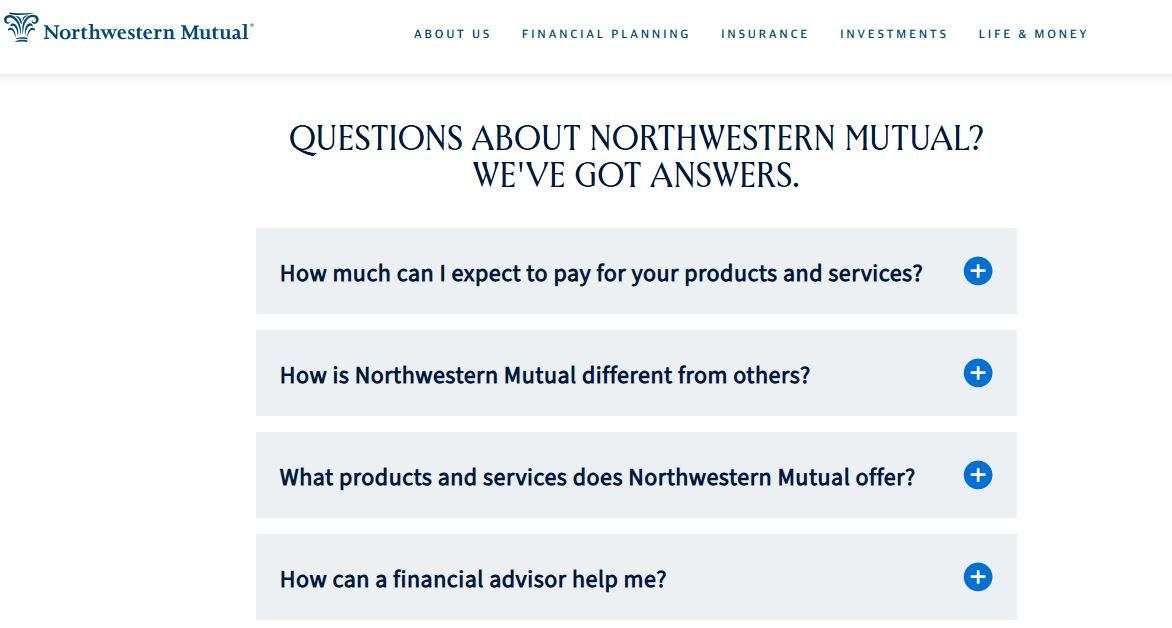Click the plus icon for the financial advisor question
Image resolution: width=1172 pixels, height=628 pixels.
(x=977, y=577)
